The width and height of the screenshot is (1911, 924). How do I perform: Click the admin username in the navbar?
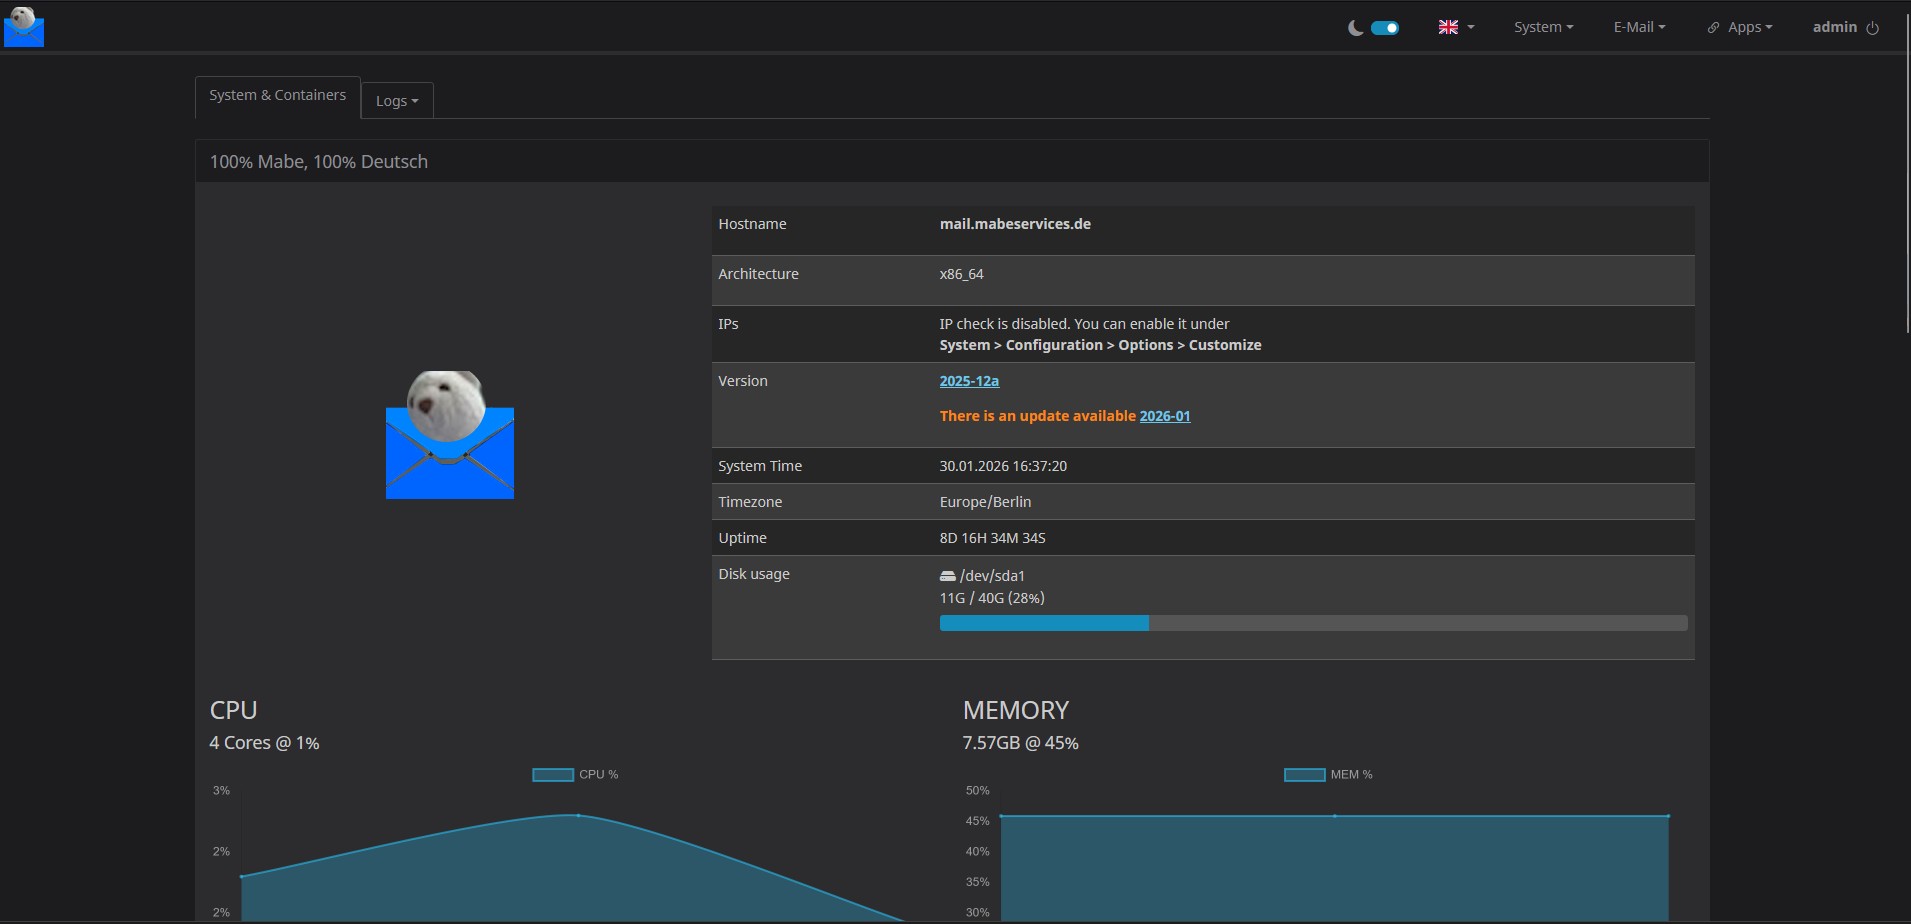(x=1834, y=27)
